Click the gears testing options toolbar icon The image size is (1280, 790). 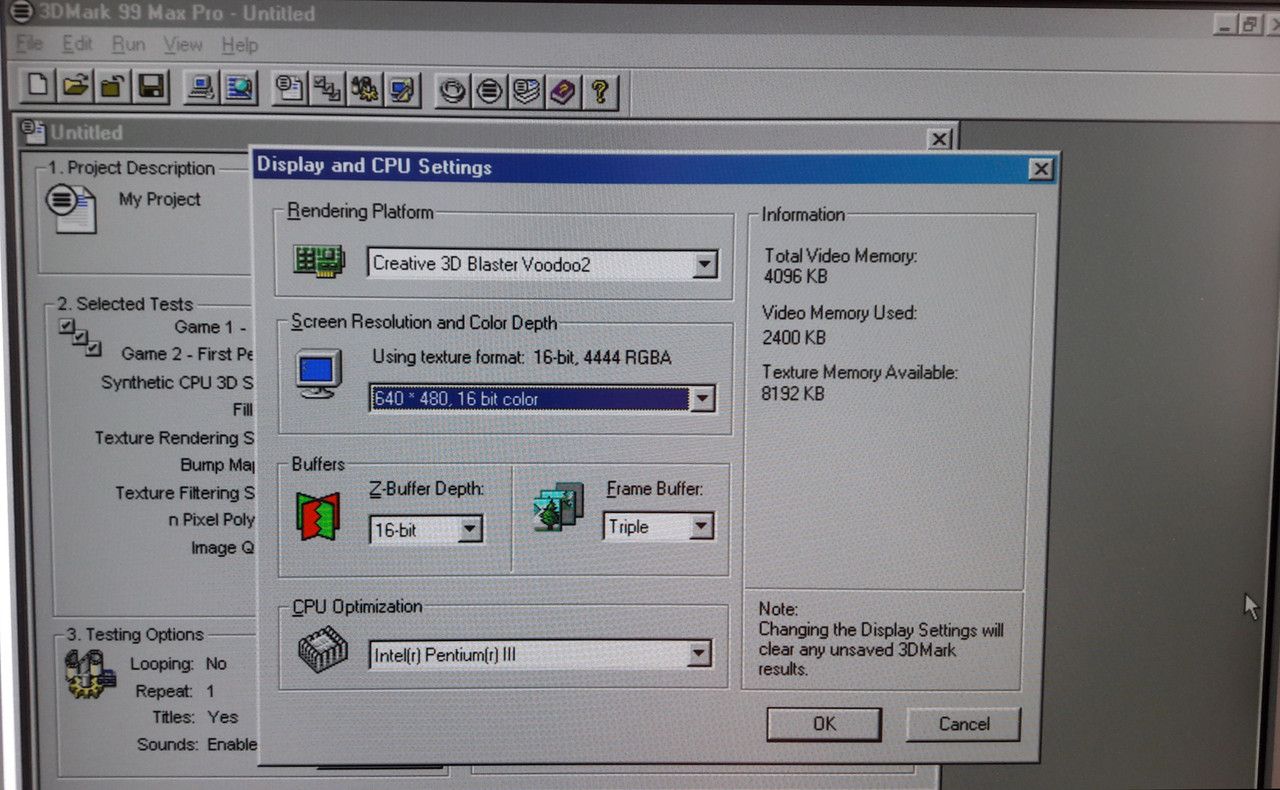364,90
